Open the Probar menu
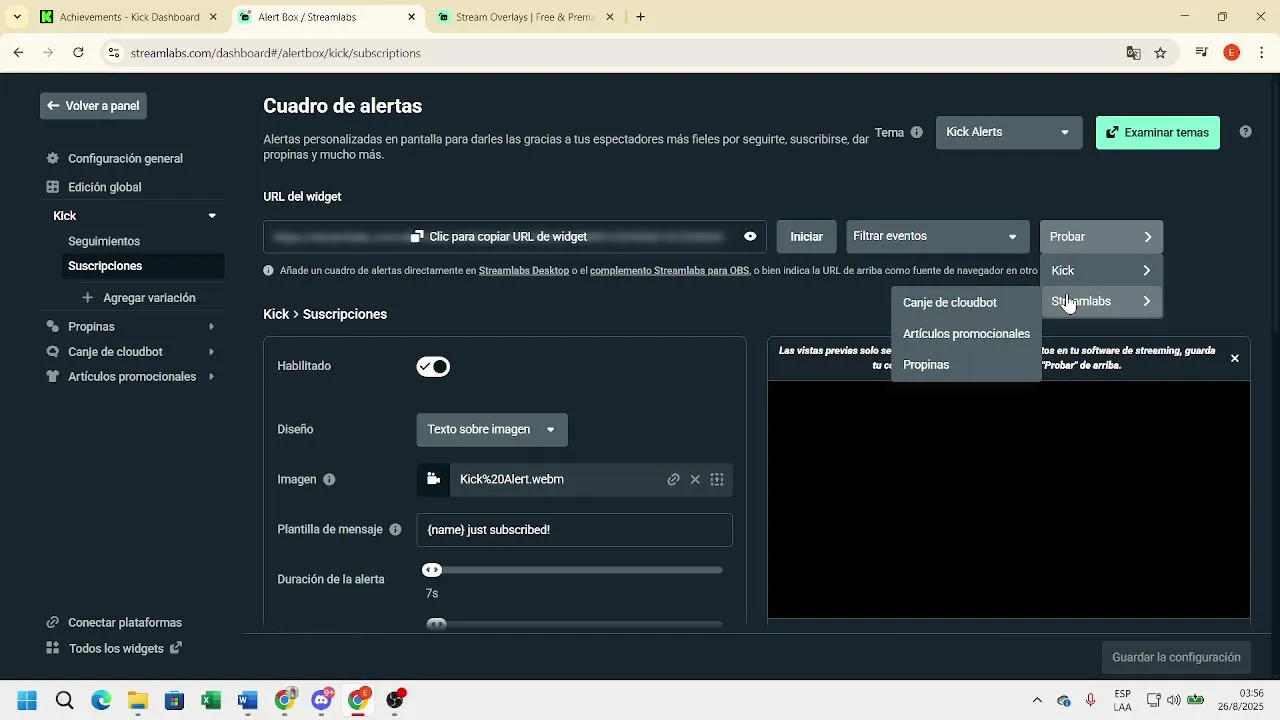The width and height of the screenshot is (1280, 720). click(1101, 237)
